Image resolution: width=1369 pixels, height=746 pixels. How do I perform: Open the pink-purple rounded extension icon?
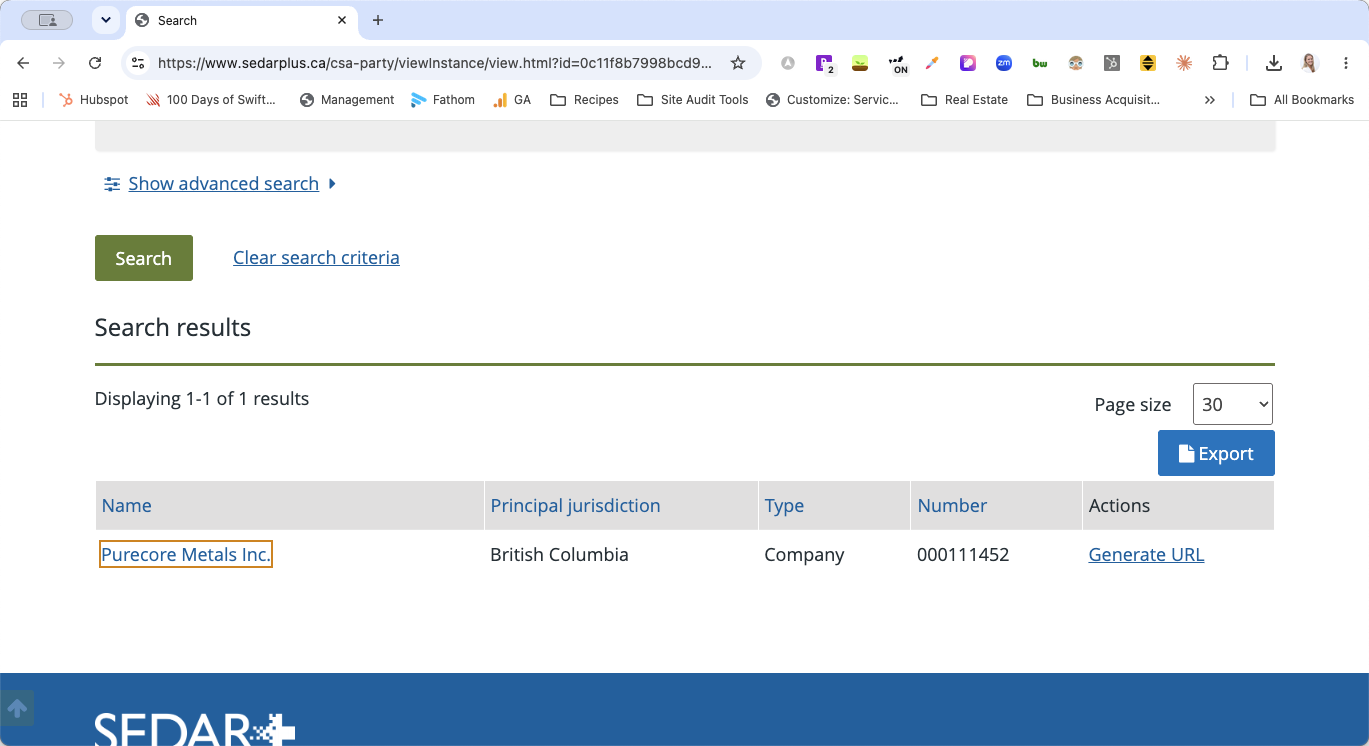click(968, 63)
